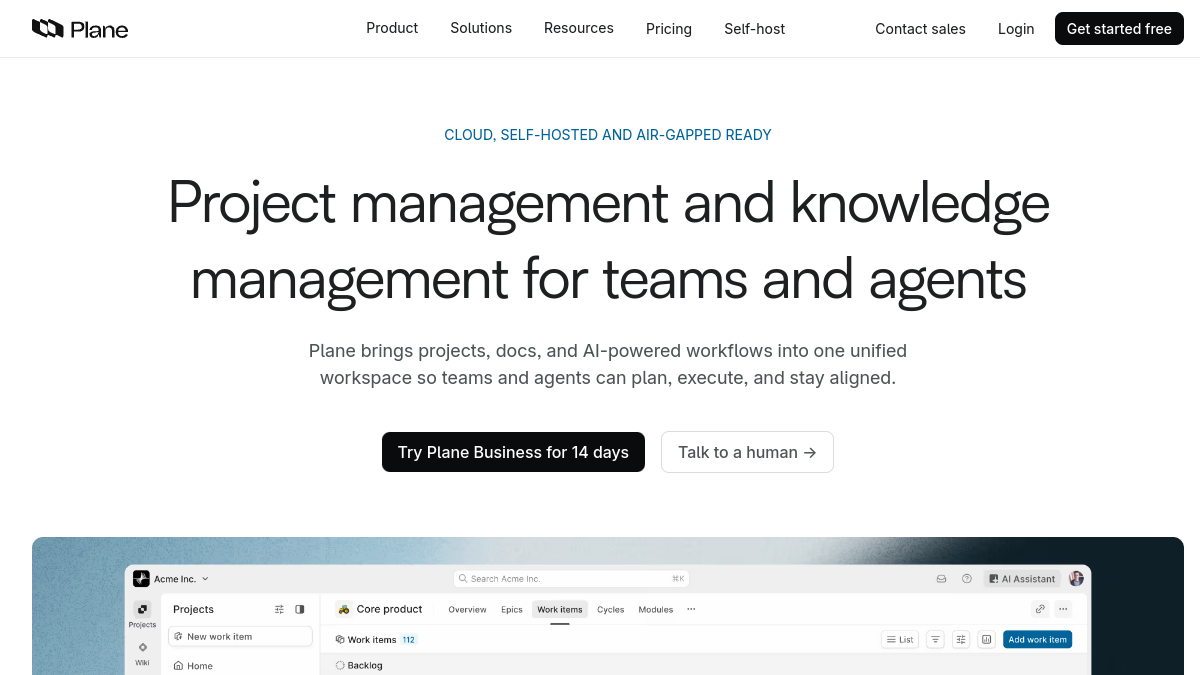Open the more options menu beside the link icon
This screenshot has width=1200, height=675.
[x=1063, y=609]
